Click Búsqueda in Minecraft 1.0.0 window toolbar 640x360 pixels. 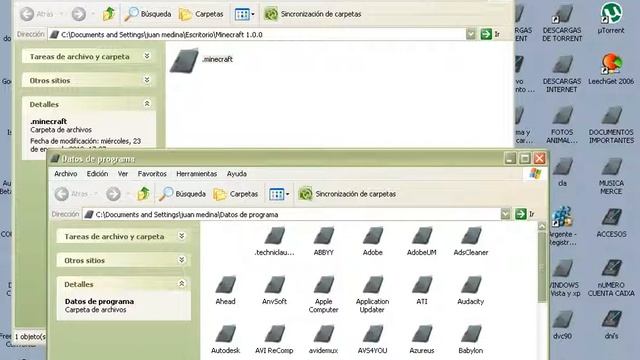148,14
